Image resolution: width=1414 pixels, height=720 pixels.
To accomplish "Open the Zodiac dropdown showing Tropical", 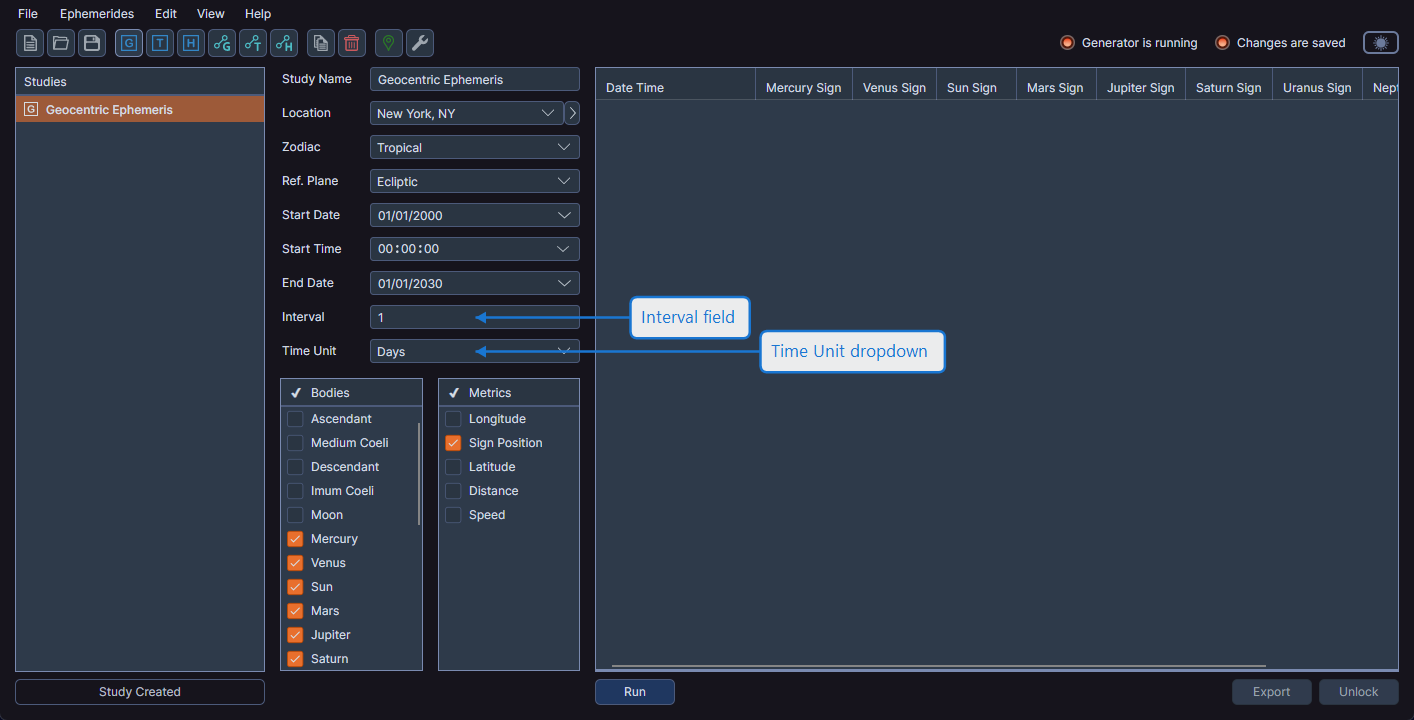I will coord(474,147).
